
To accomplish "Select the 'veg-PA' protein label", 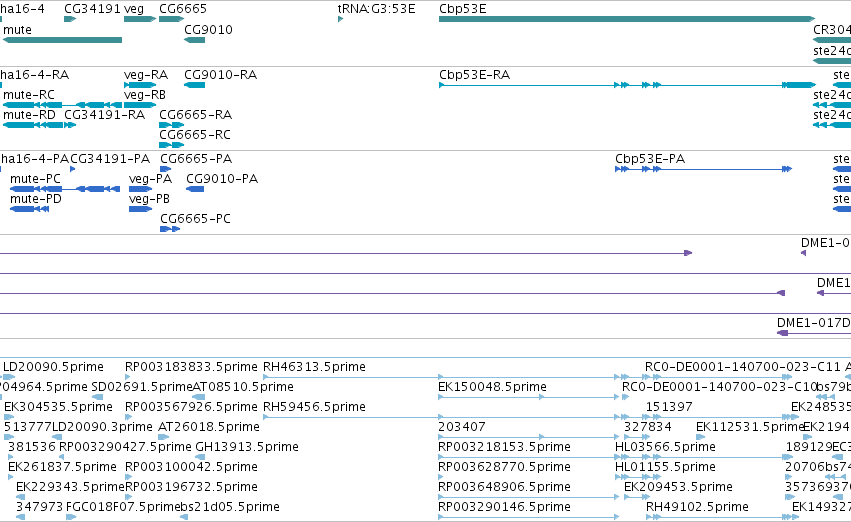I will point(150,179).
